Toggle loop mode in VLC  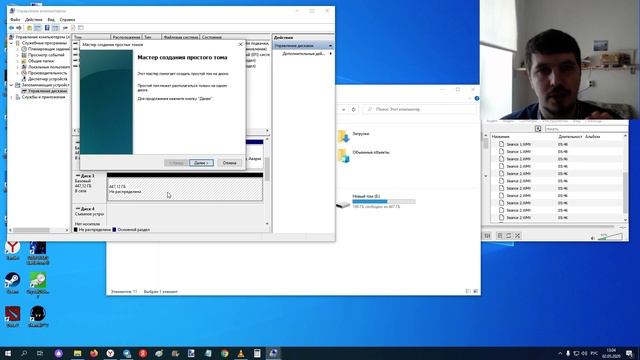(509, 236)
